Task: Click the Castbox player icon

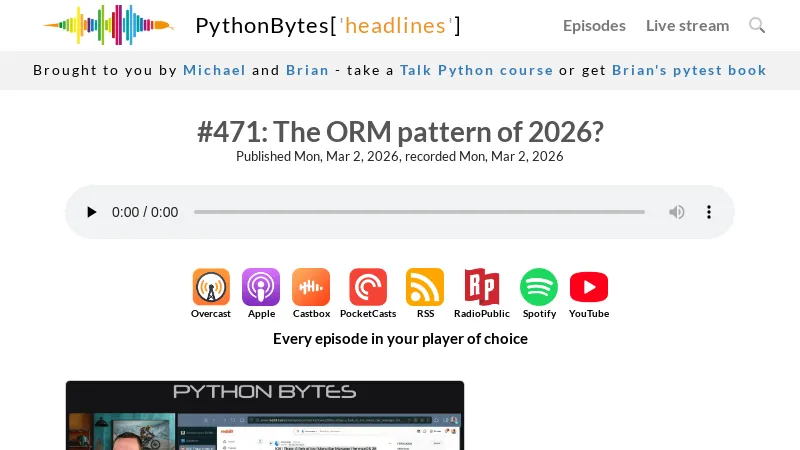Action: click(x=311, y=288)
